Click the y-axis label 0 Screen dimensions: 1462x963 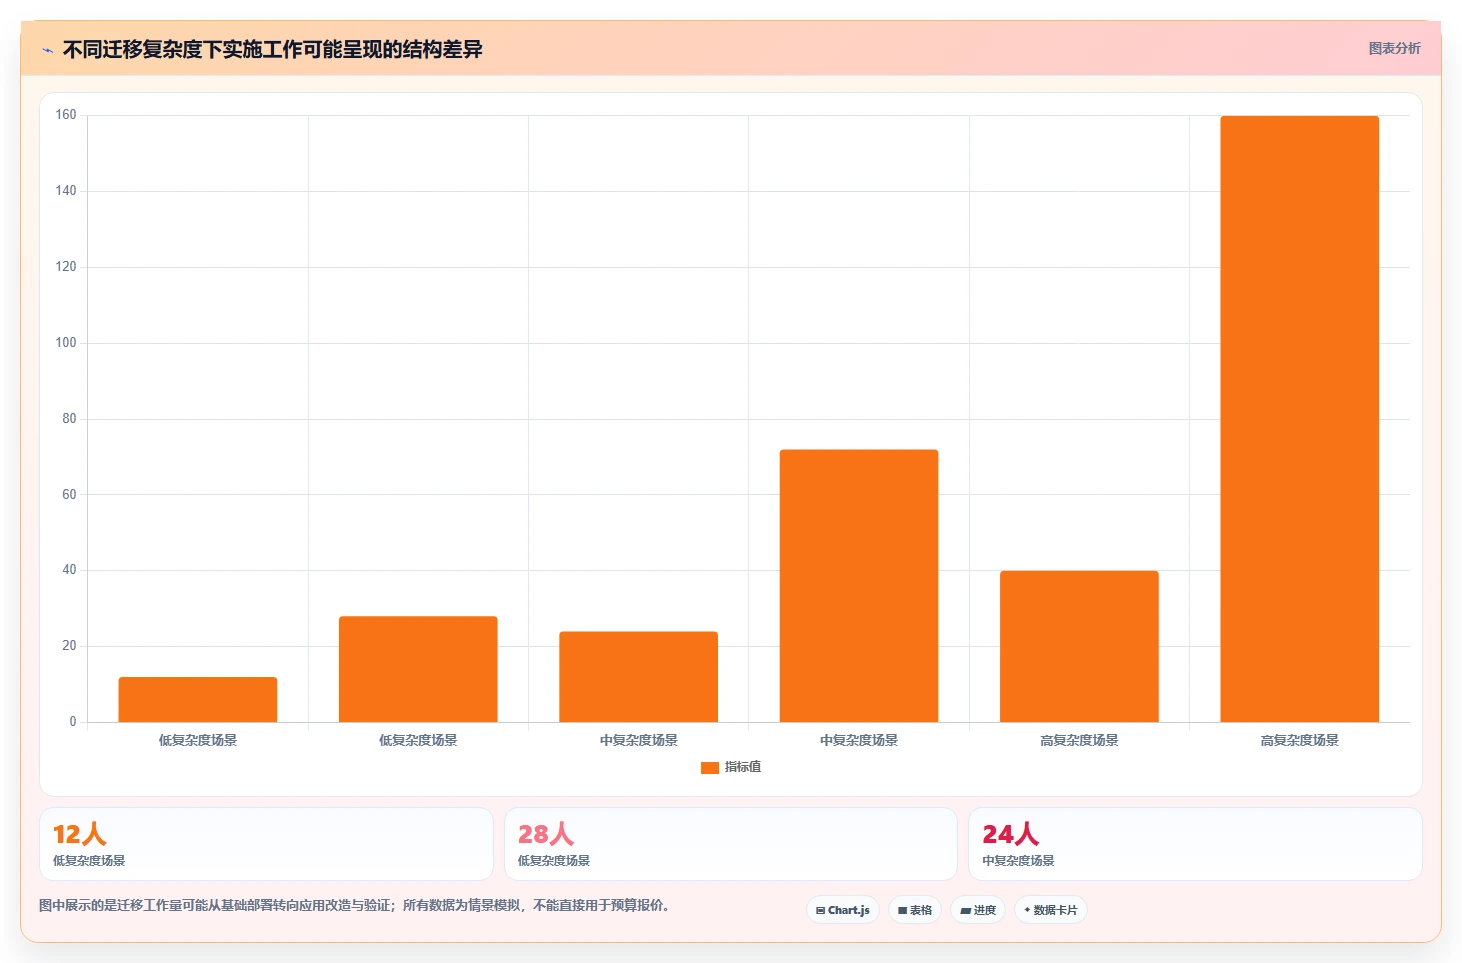73,722
